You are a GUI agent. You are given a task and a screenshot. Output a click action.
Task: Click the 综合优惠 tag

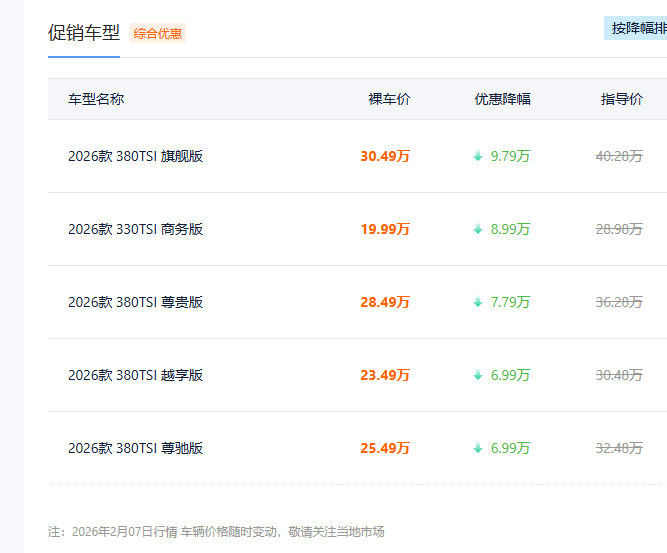[158, 33]
